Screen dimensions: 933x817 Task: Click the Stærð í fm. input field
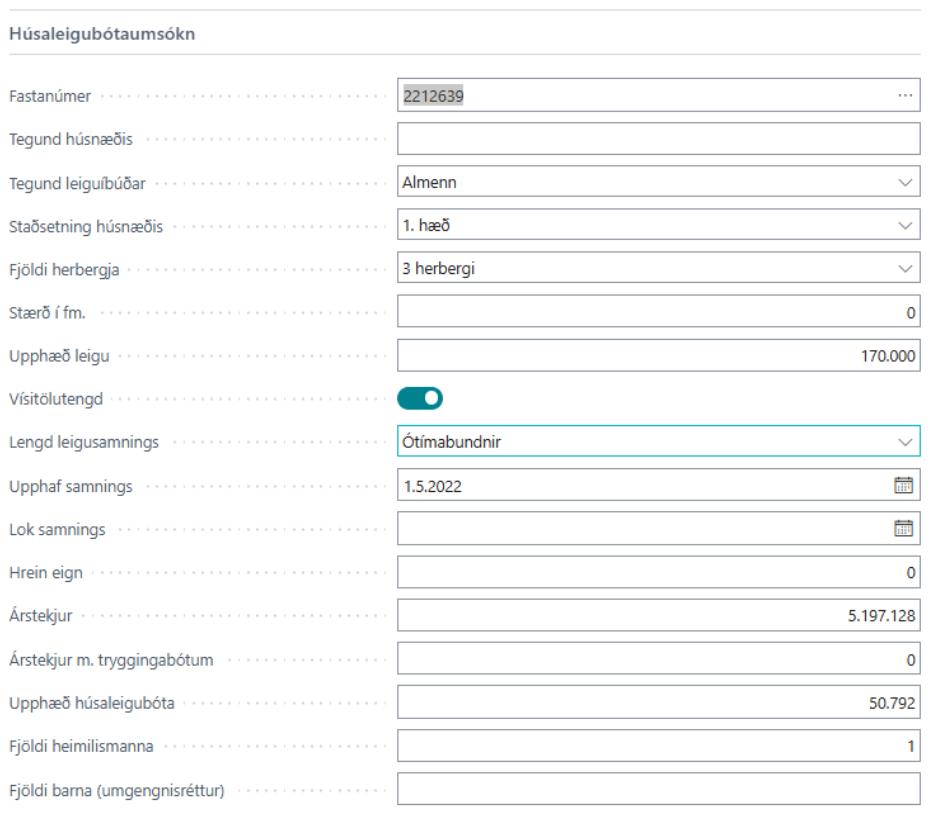[x=658, y=313]
